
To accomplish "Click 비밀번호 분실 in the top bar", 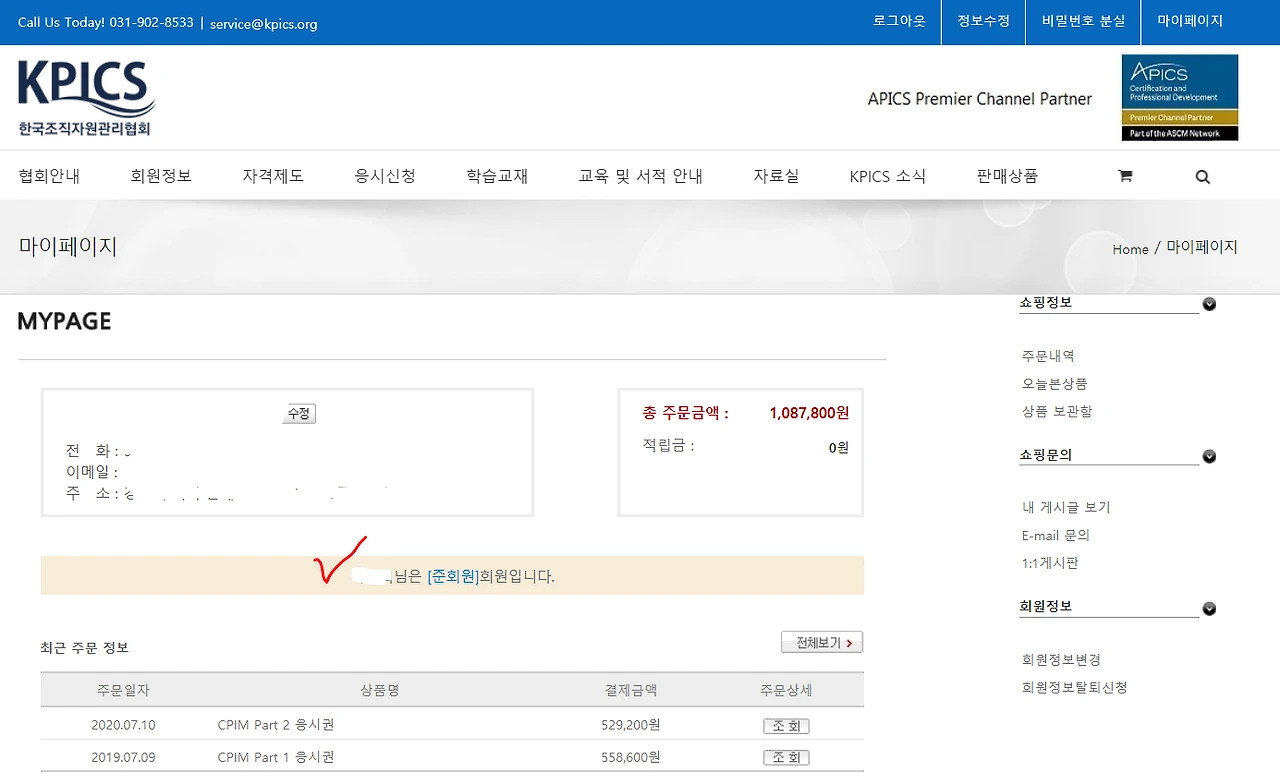I will [1083, 21].
